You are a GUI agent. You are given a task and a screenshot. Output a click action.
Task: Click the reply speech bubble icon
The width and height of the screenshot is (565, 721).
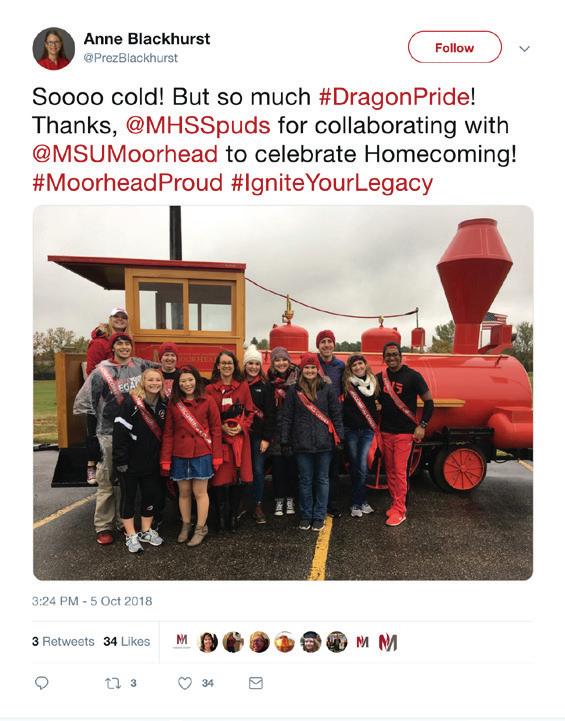click(42, 683)
